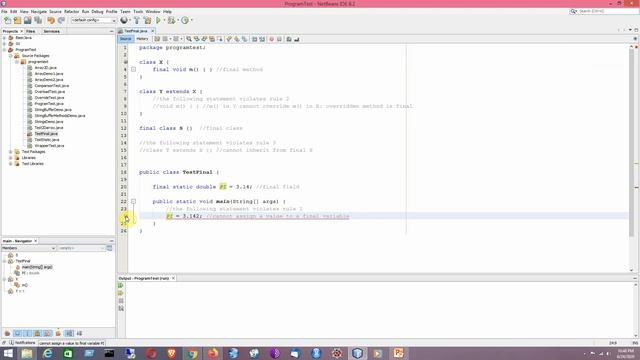Click the New File toolbar icon
Viewport: 640px width, 360px height.
[x=7, y=20]
